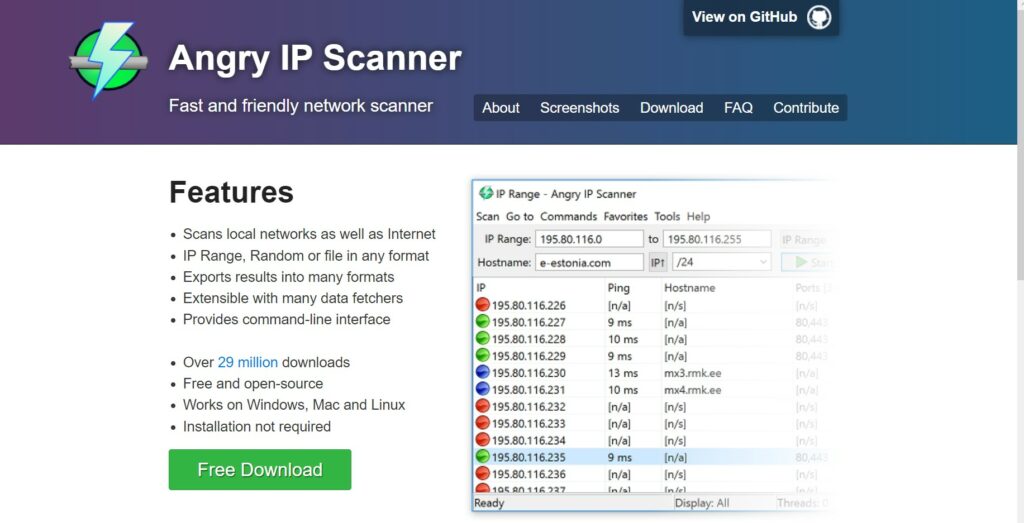Screen dimensions: 1024x523
Task: Select the IP address 195.80.116.229
Action: pos(529,356)
